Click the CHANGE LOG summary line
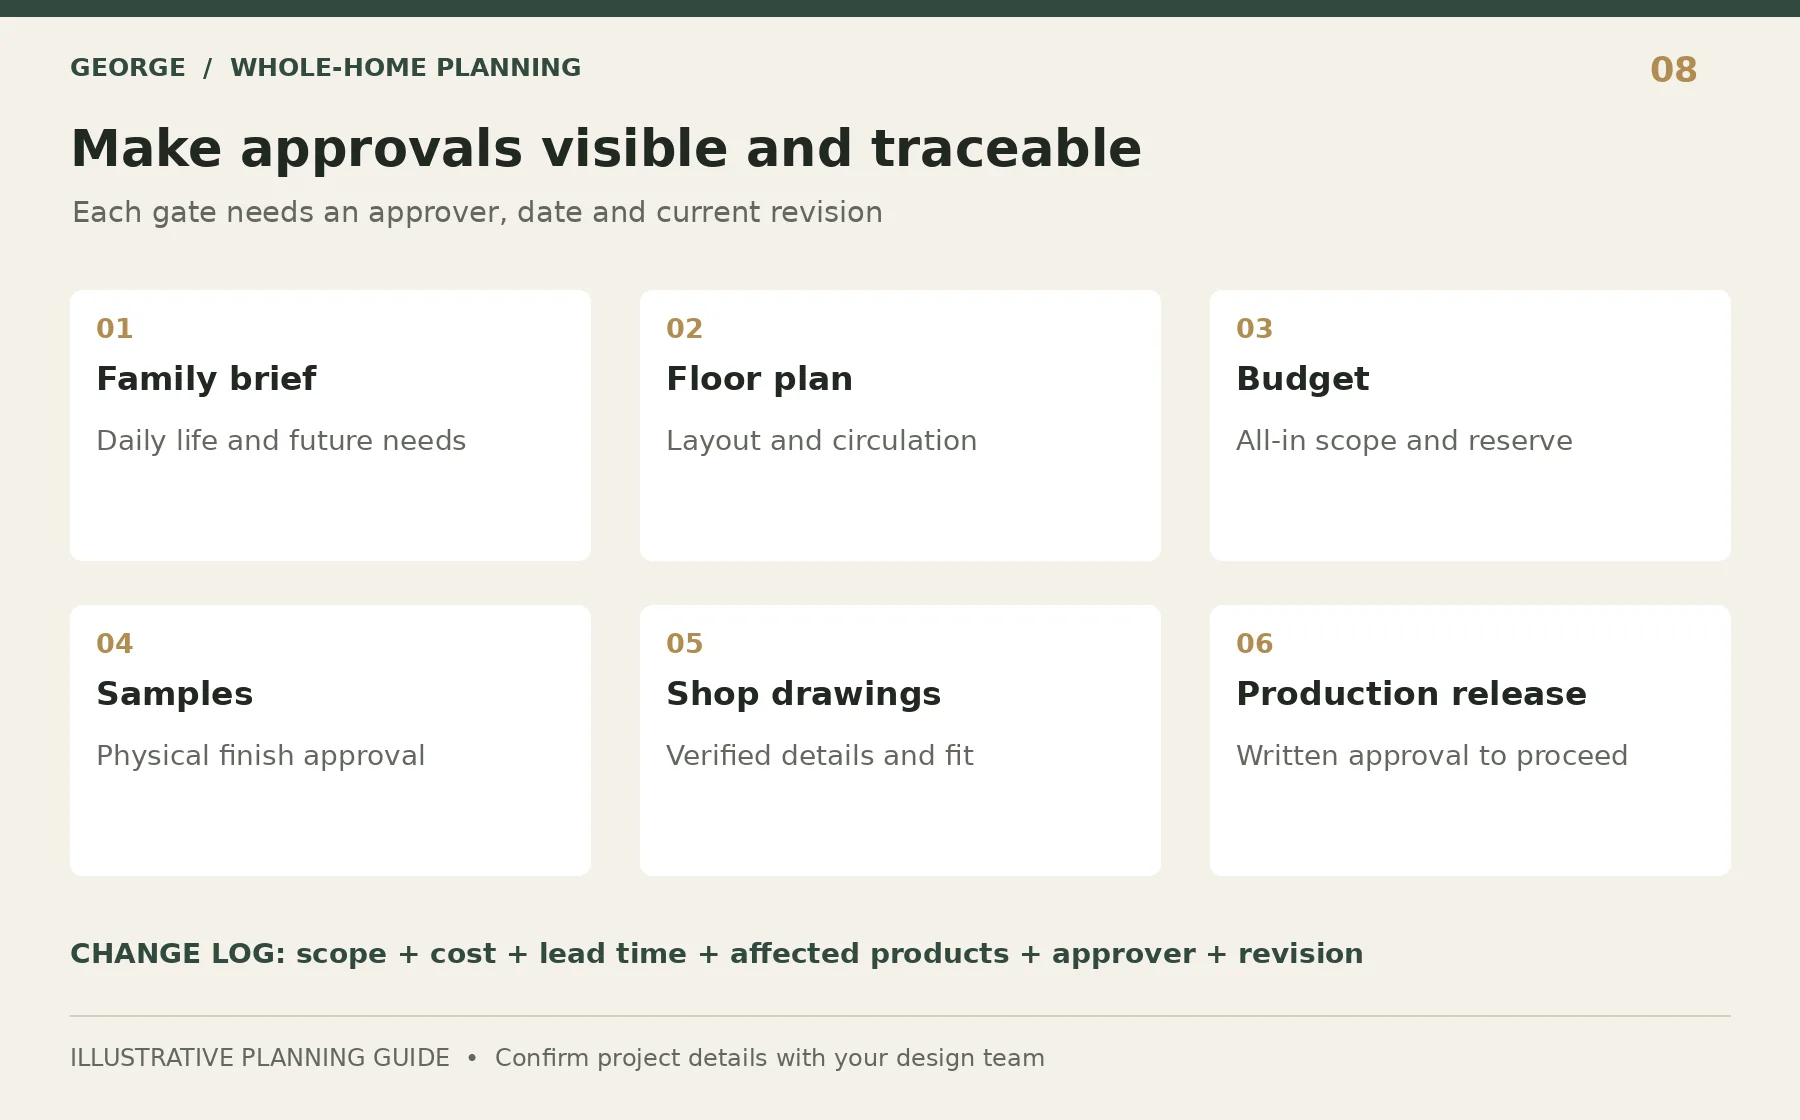 716,954
